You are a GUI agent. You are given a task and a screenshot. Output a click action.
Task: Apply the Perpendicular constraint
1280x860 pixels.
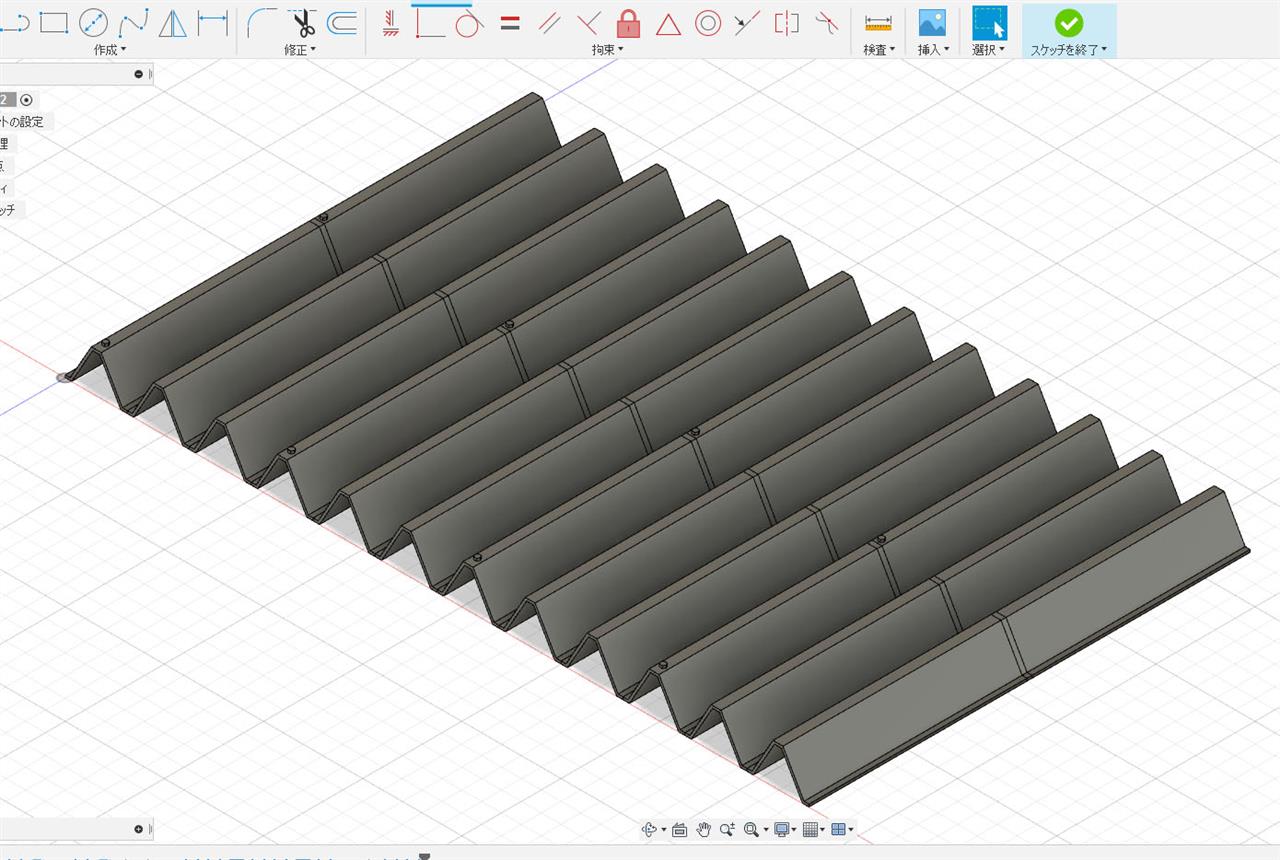point(589,22)
